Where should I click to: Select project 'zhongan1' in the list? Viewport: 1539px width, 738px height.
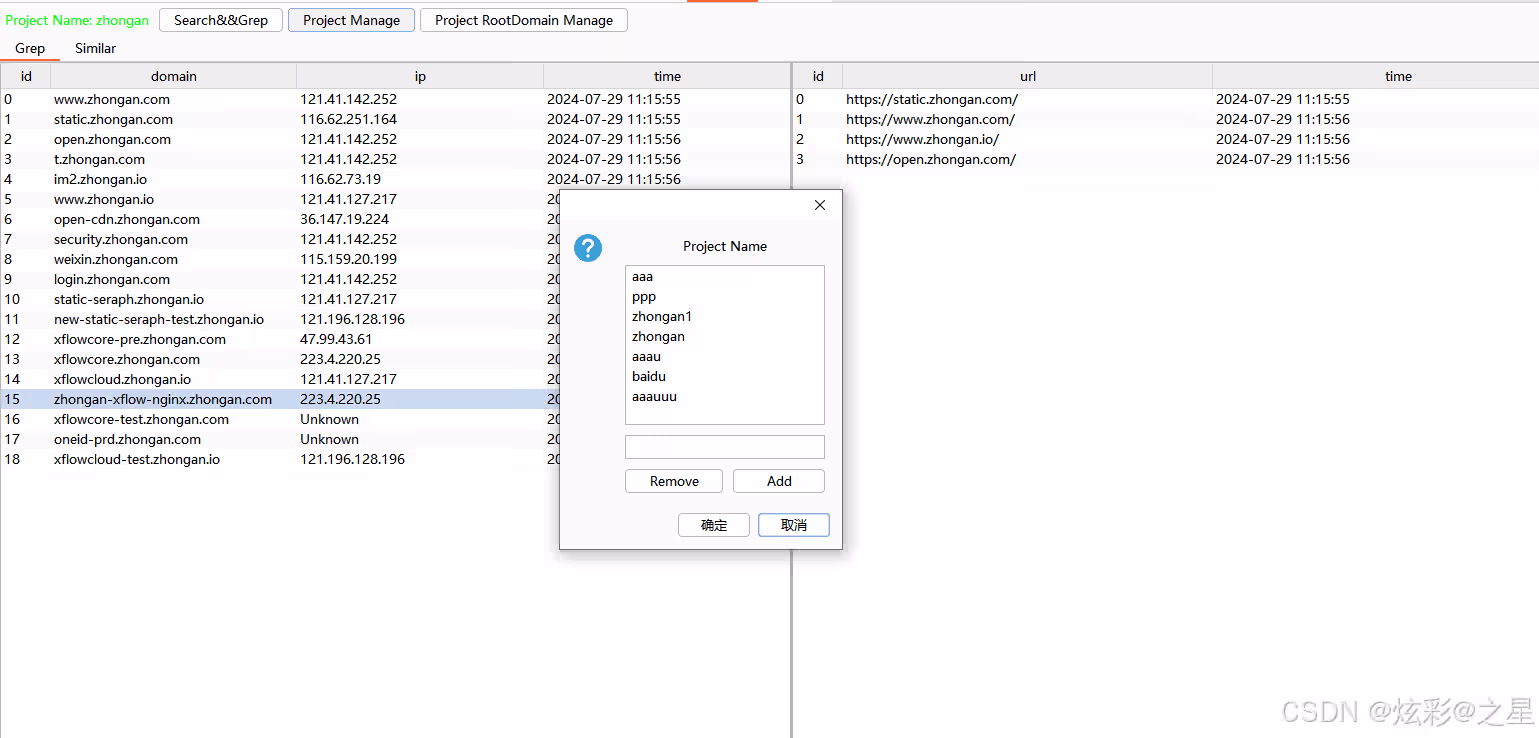point(662,316)
